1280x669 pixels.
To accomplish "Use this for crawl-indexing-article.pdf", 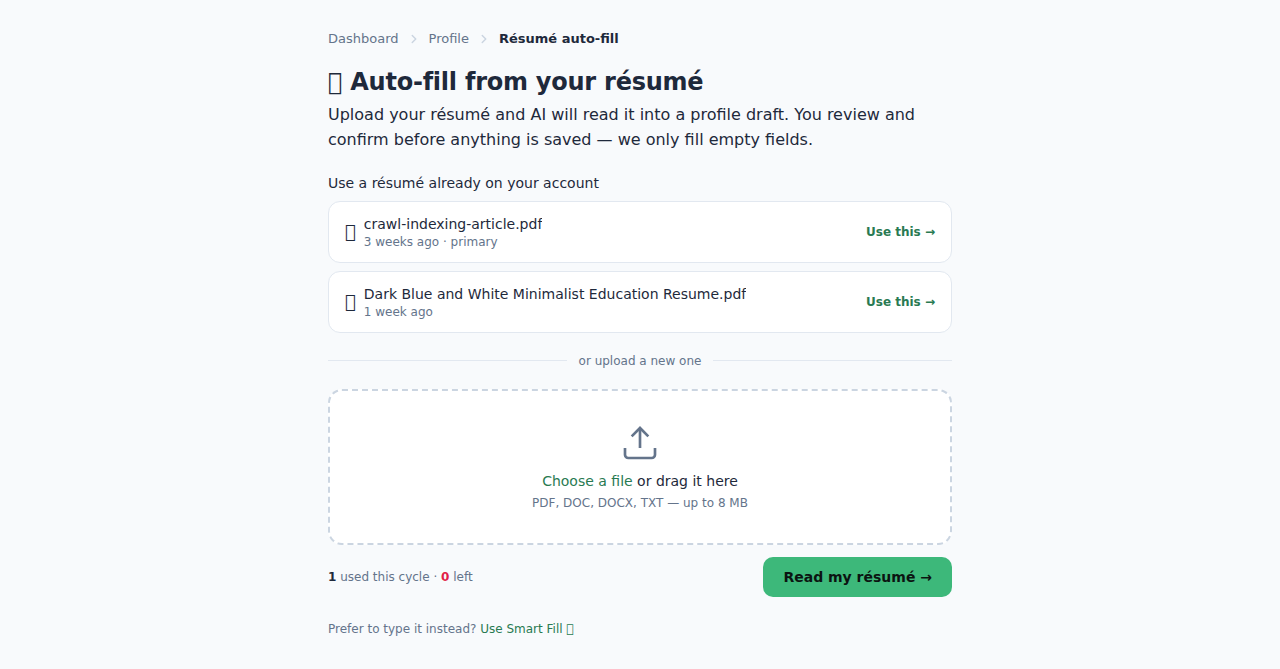I will click(901, 232).
